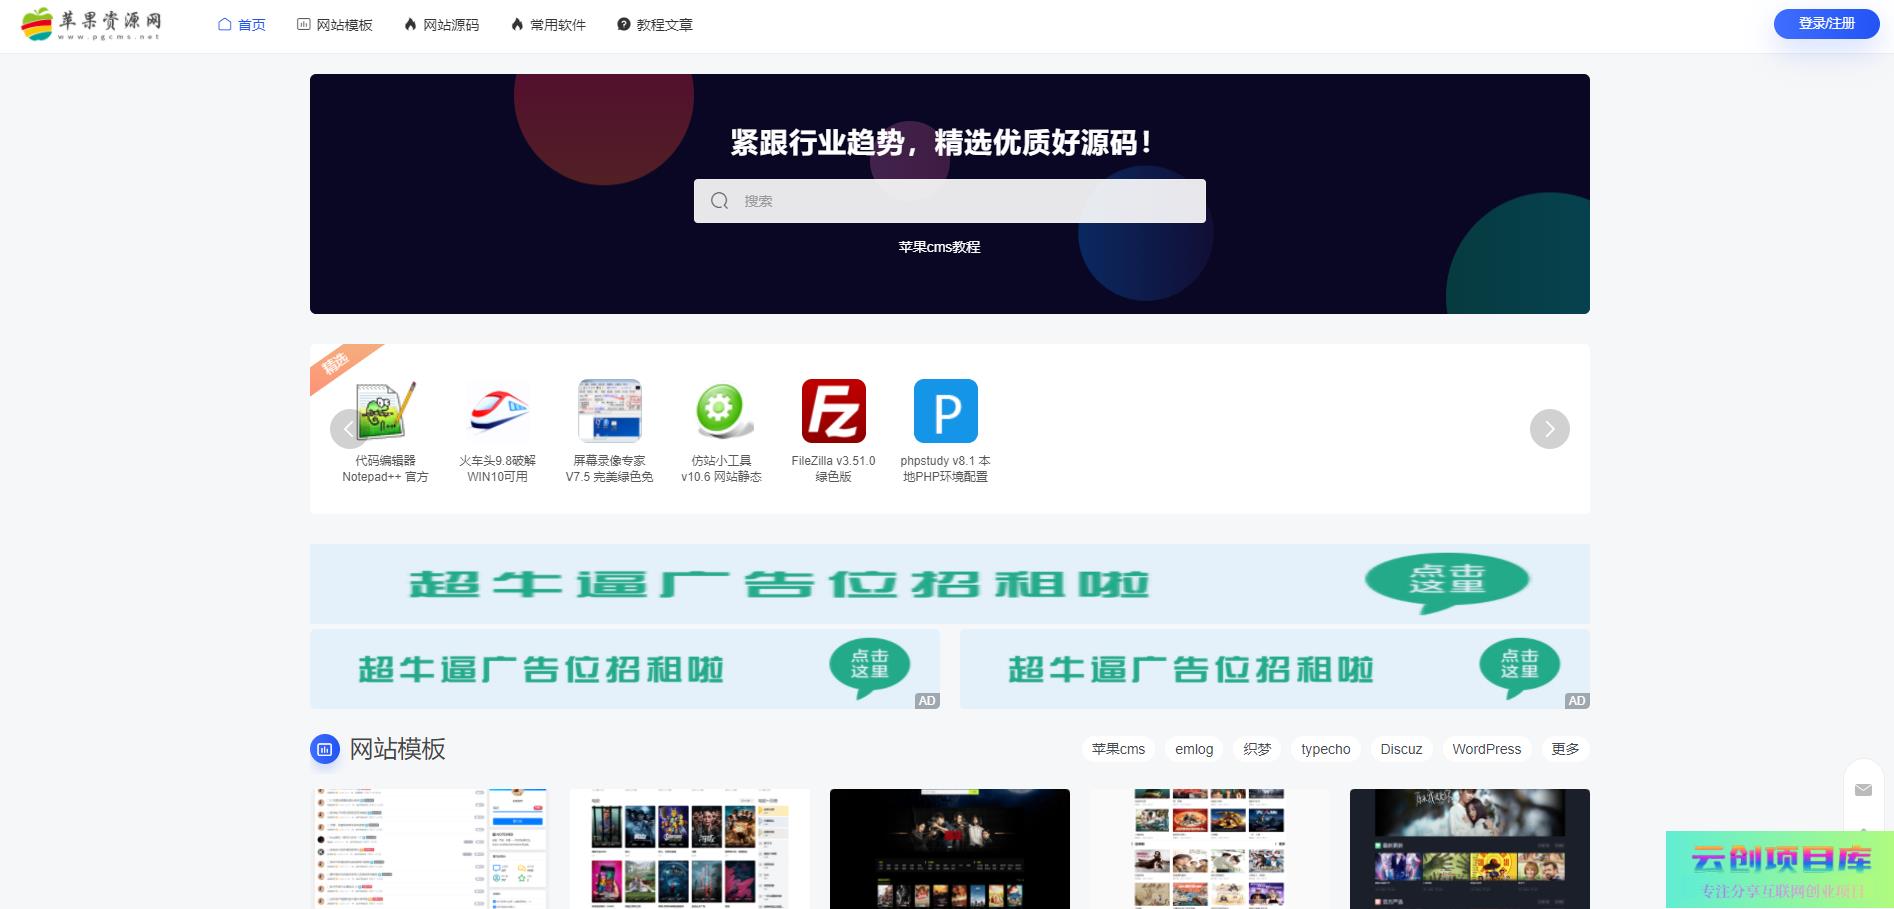Open the 网站模板 navigation menu item
Image resolution: width=1894 pixels, height=909 pixels.
[335, 25]
